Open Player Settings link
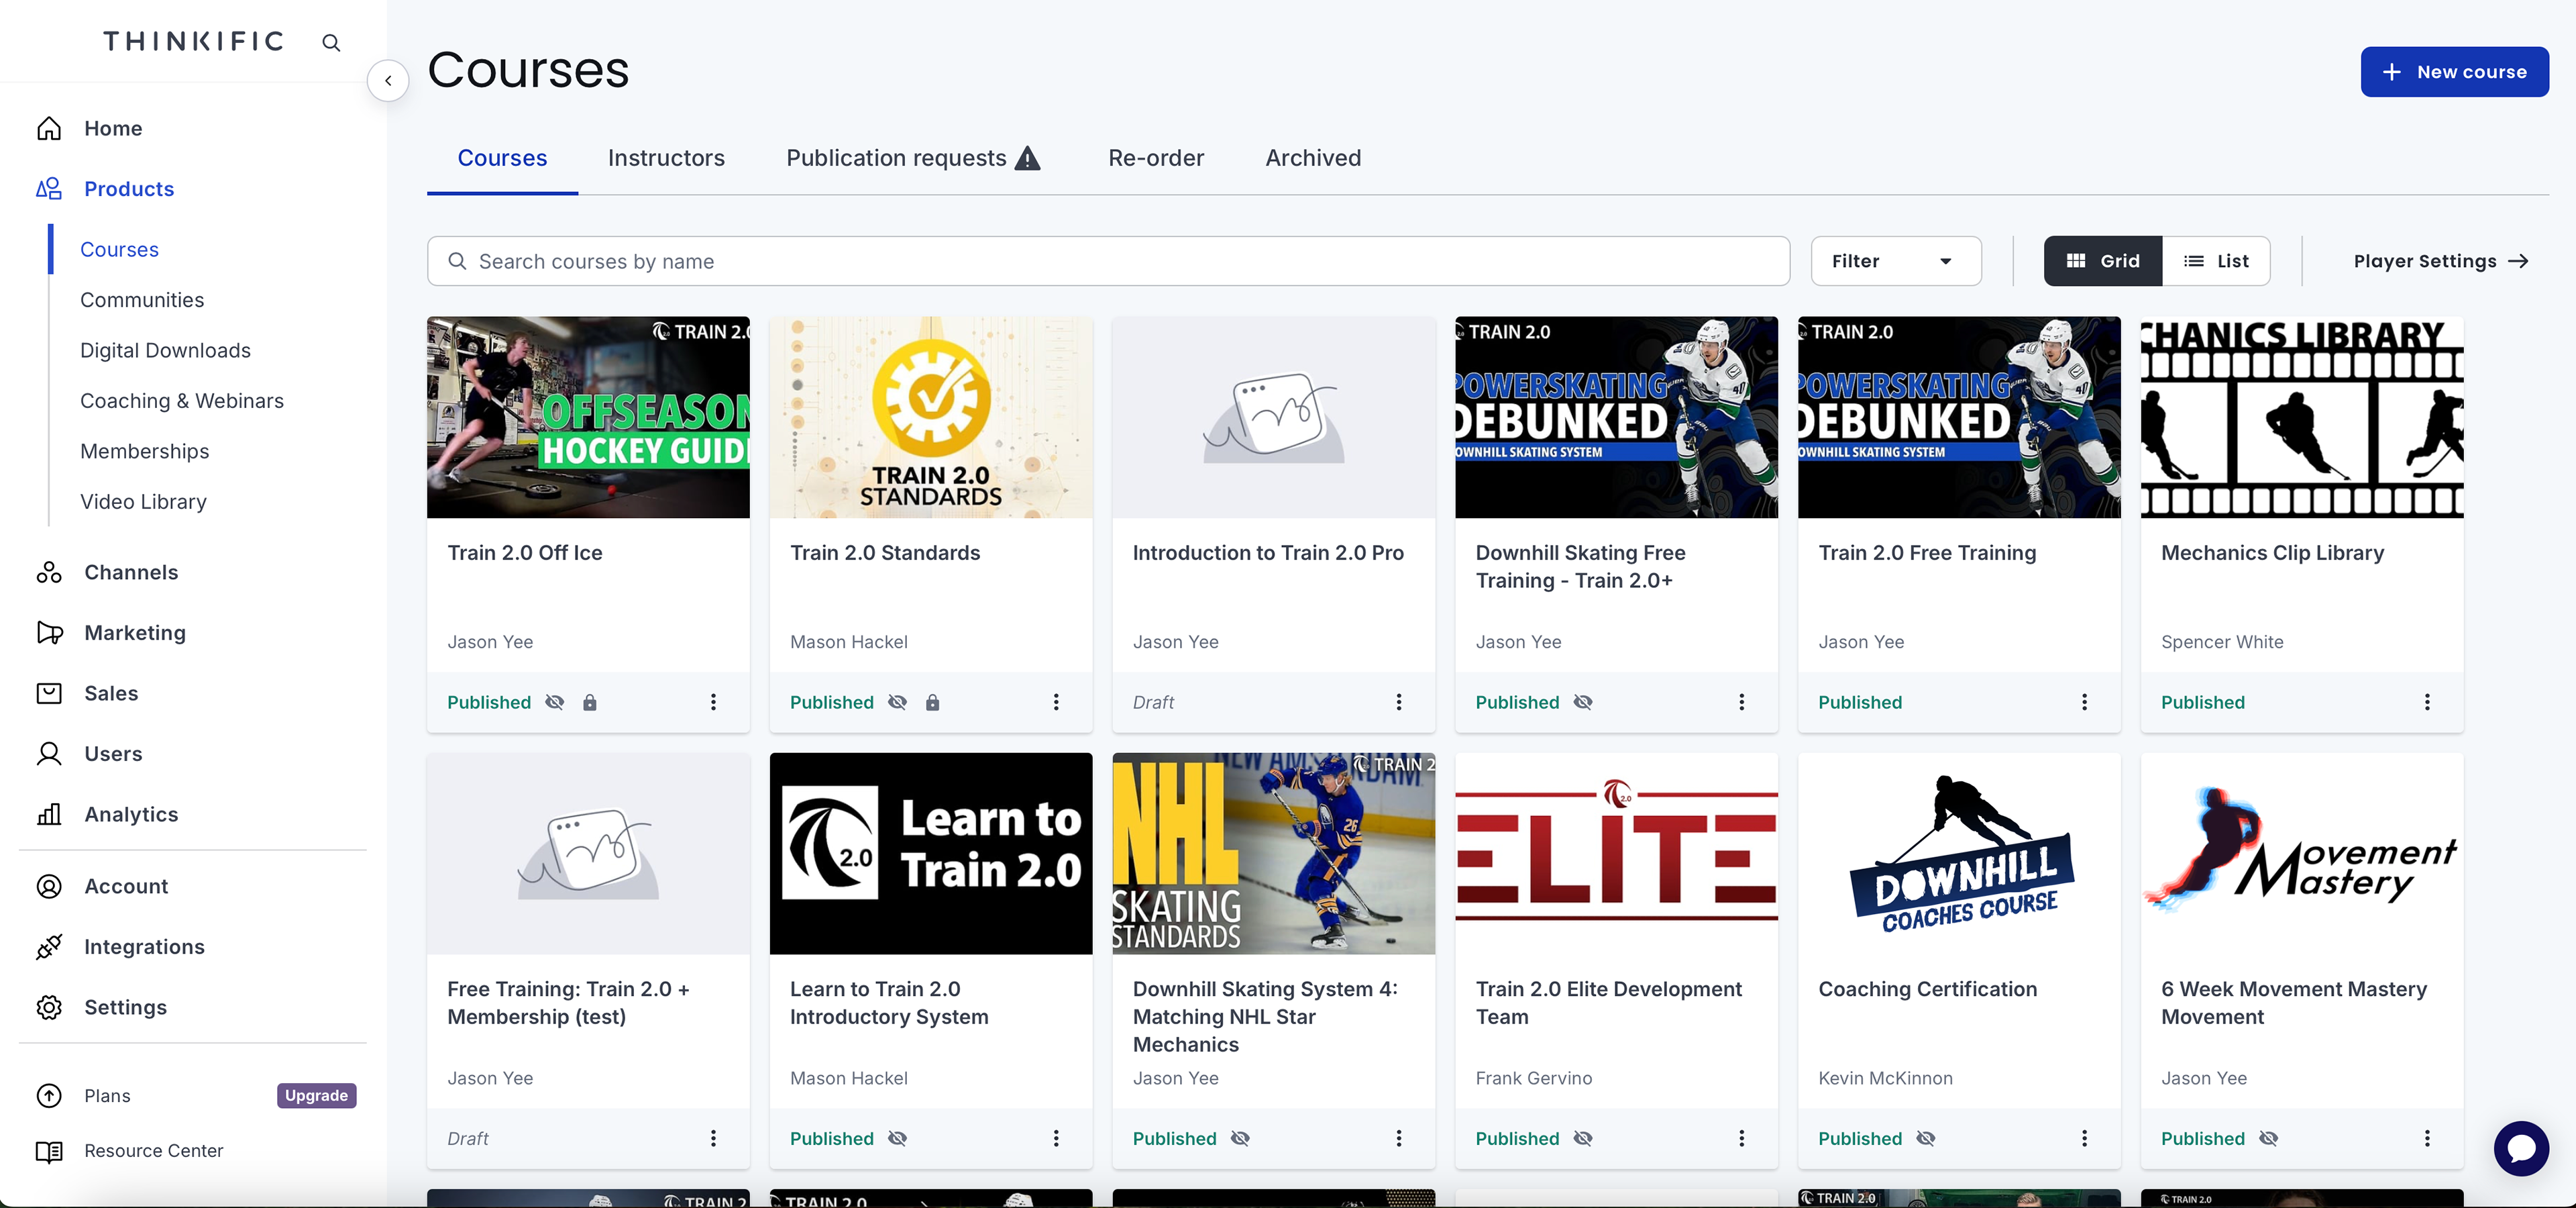The width and height of the screenshot is (2576, 1208). pos(2440,261)
